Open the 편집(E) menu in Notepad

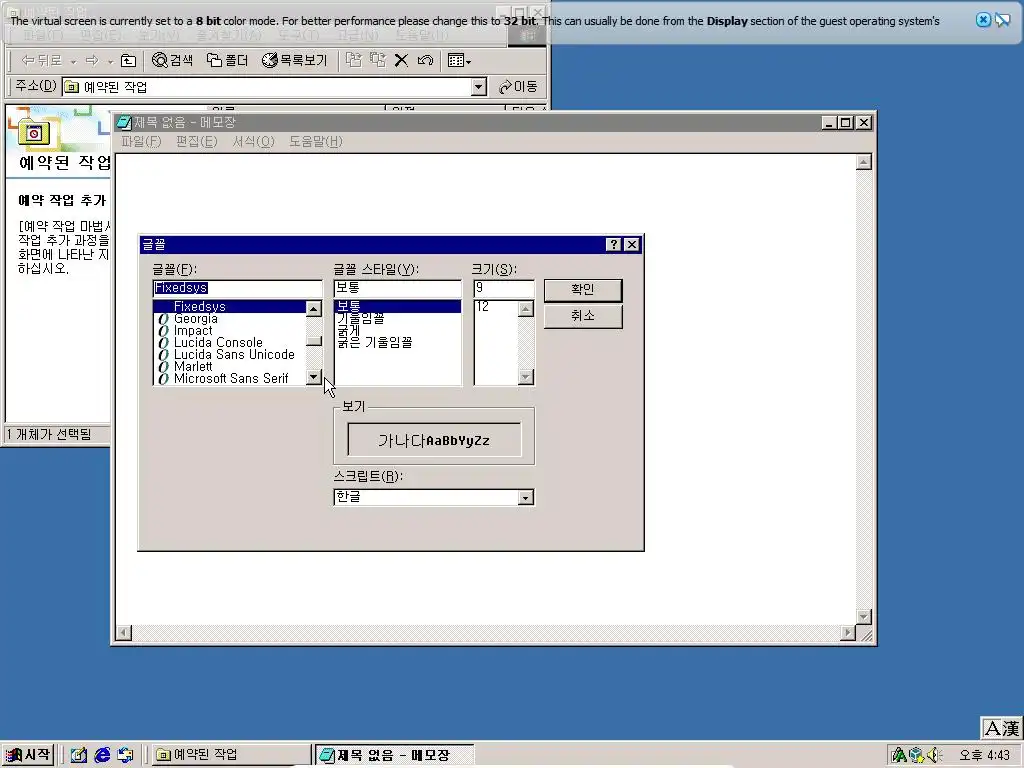tap(197, 141)
